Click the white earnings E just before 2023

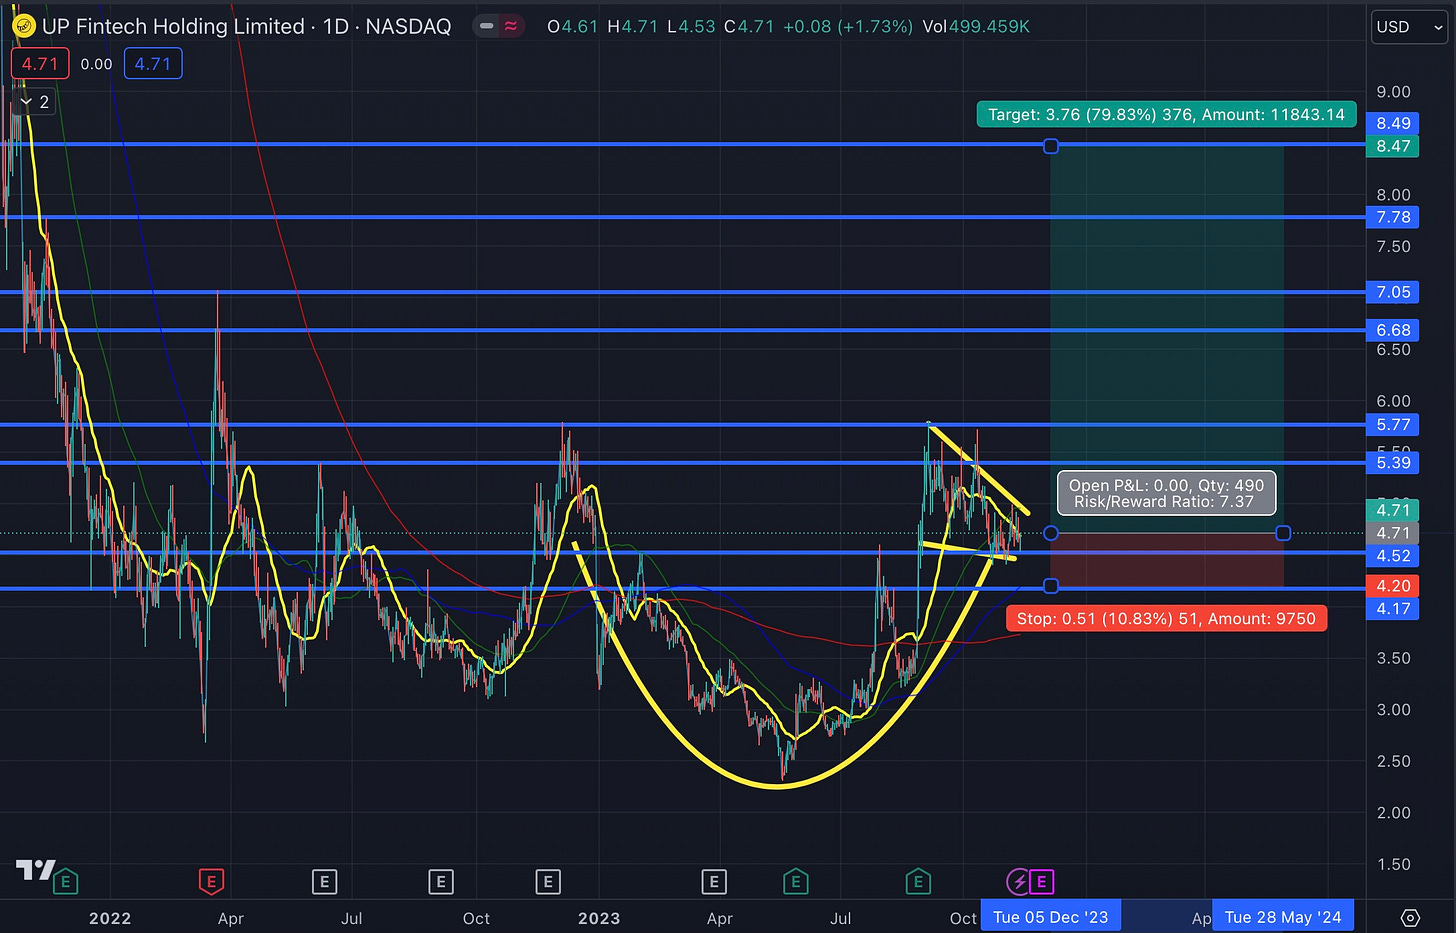(547, 882)
